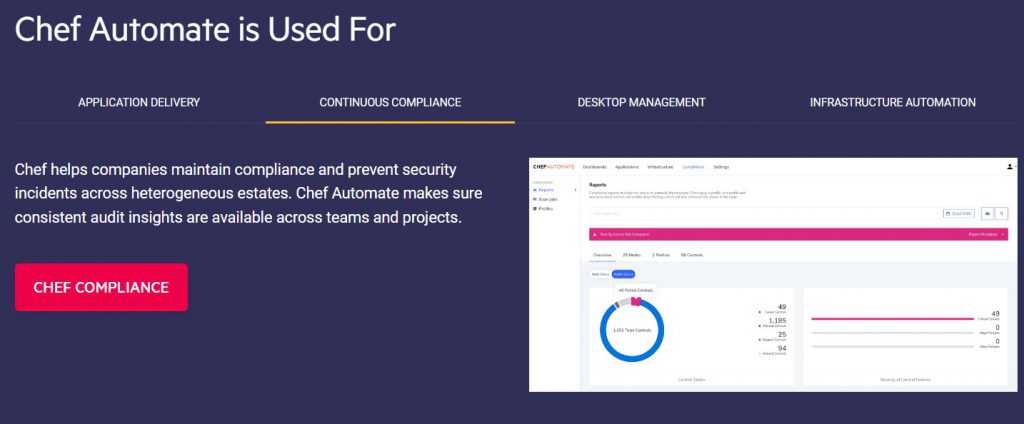Viewport: 1024px width, 424px height.
Task: Open the user profile icon
Action: (1009, 166)
